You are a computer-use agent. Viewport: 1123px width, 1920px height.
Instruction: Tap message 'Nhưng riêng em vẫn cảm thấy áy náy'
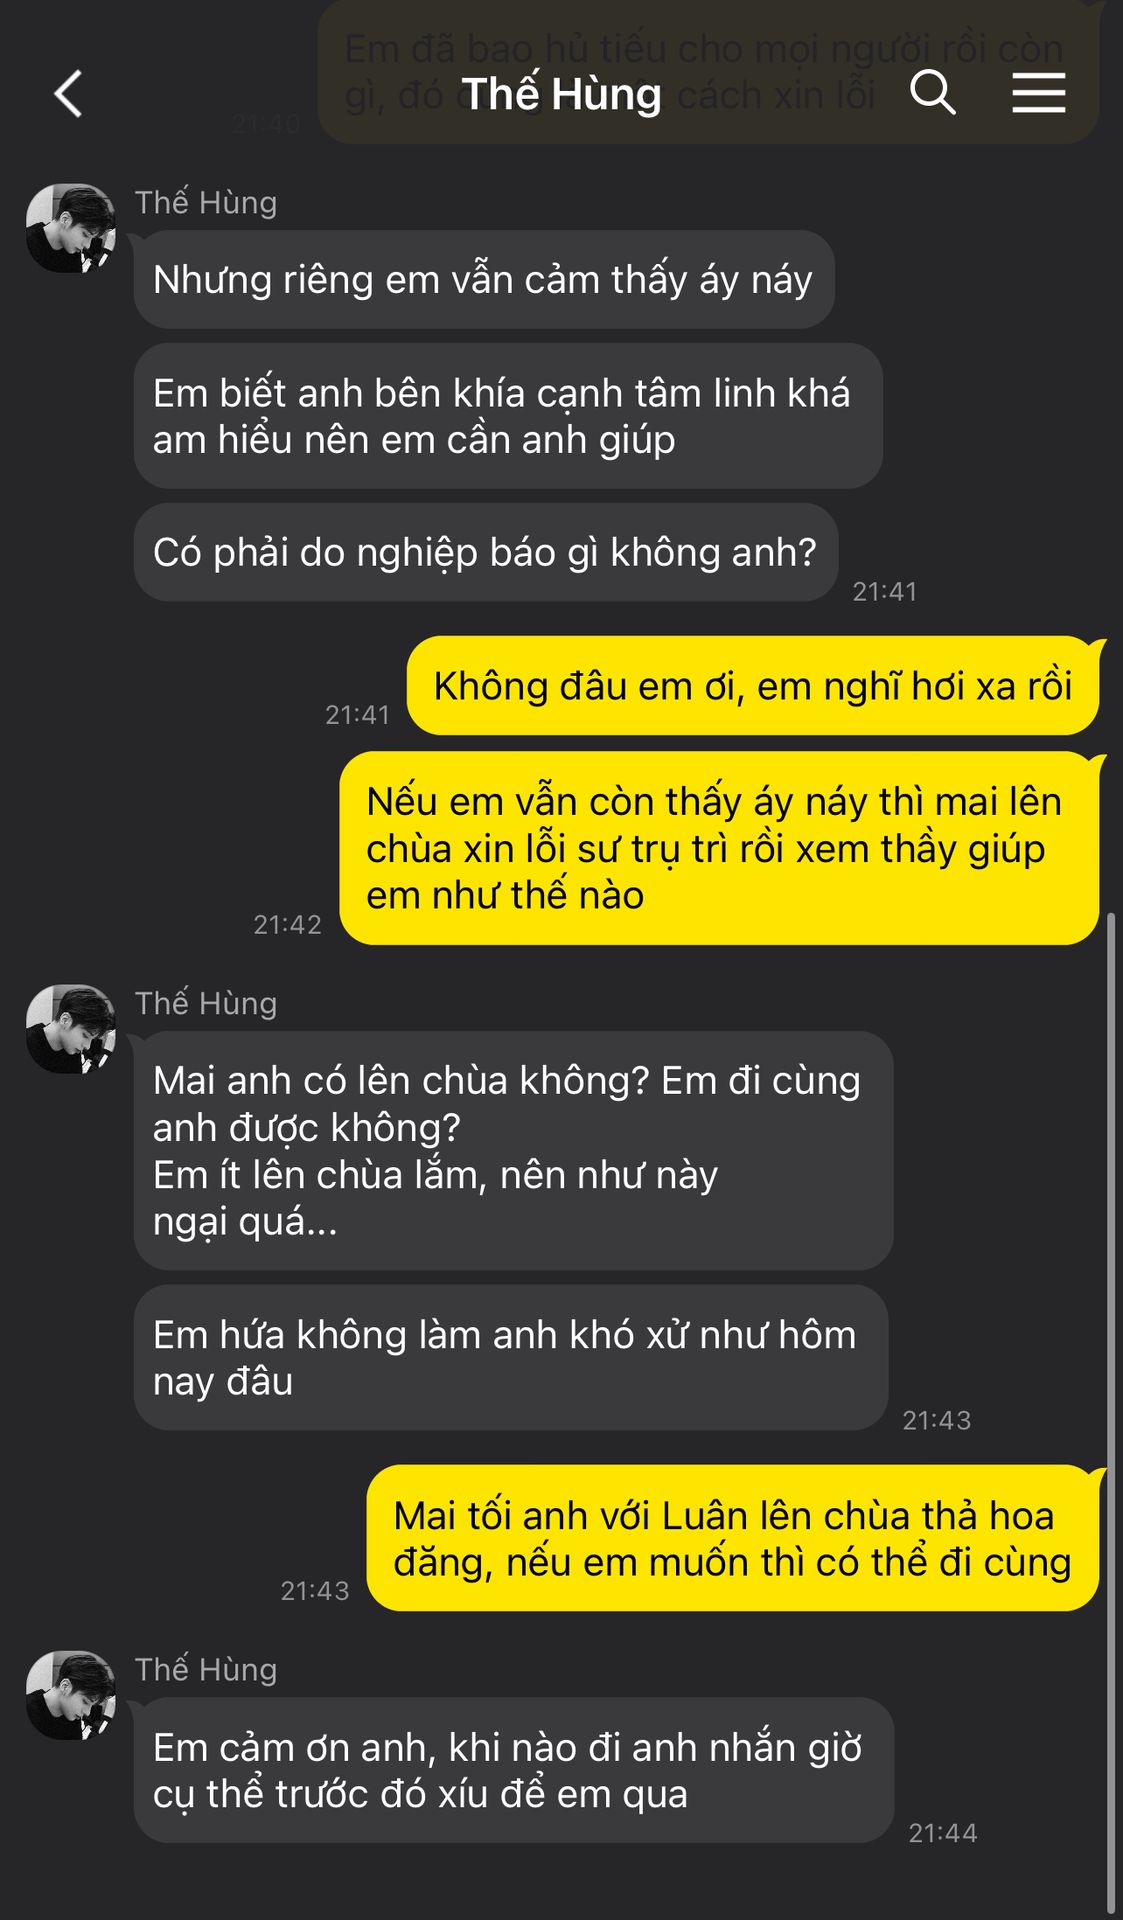[484, 279]
